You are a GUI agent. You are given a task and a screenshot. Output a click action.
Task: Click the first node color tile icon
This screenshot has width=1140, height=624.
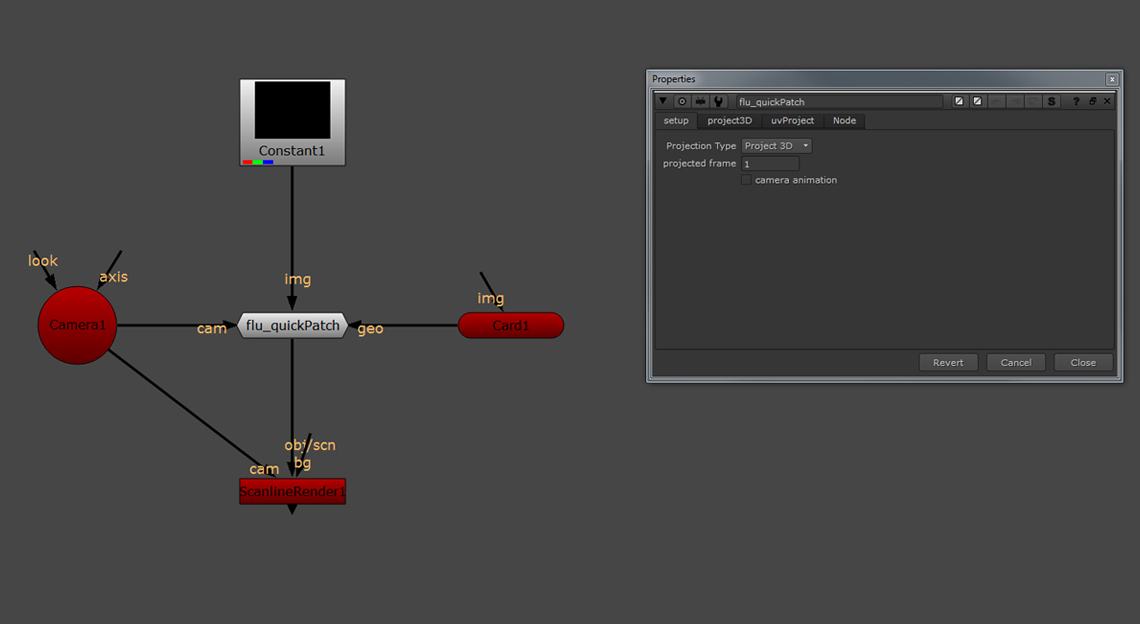pos(959,102)
